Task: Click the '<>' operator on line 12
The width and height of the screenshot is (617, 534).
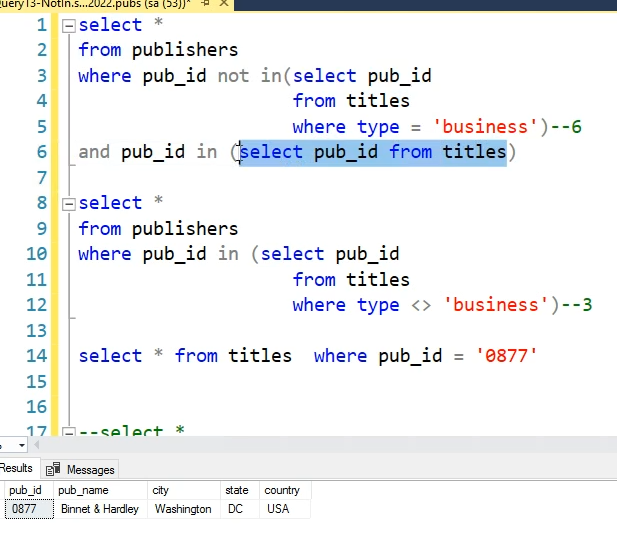Action: (421, 306)
